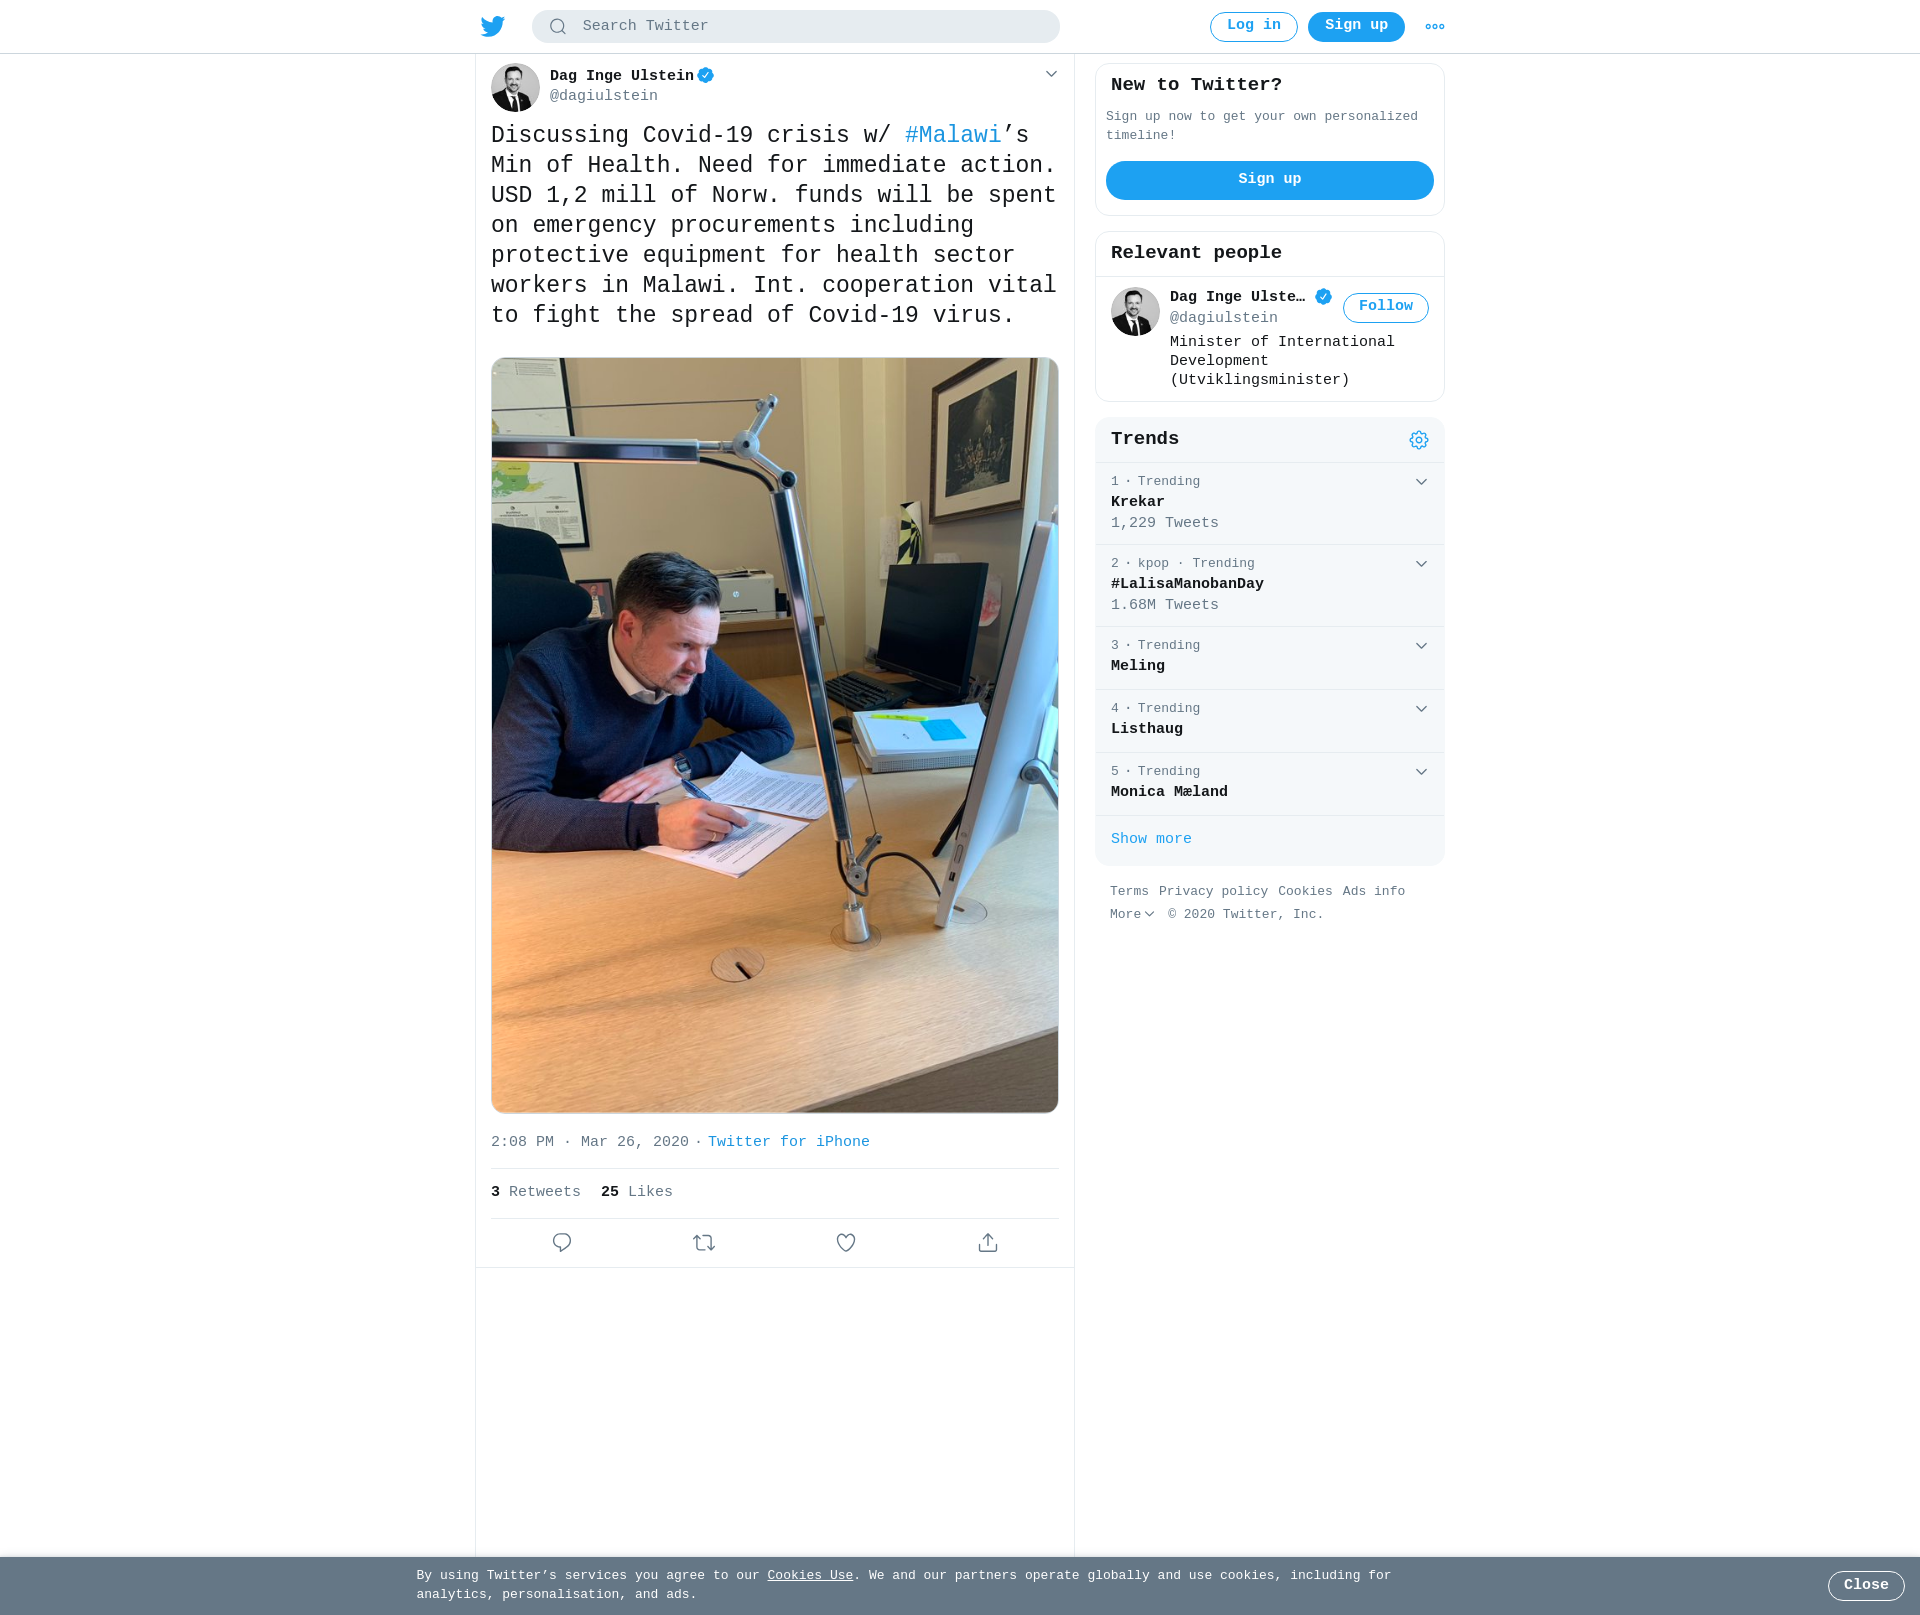Open the tweet's desk photo
Screen dimensions: 1920x1615
coord(775,735)
